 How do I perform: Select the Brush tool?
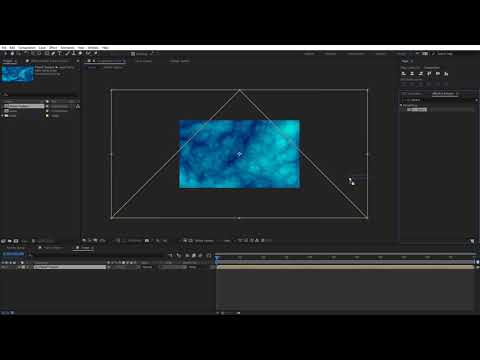(67, 53)
